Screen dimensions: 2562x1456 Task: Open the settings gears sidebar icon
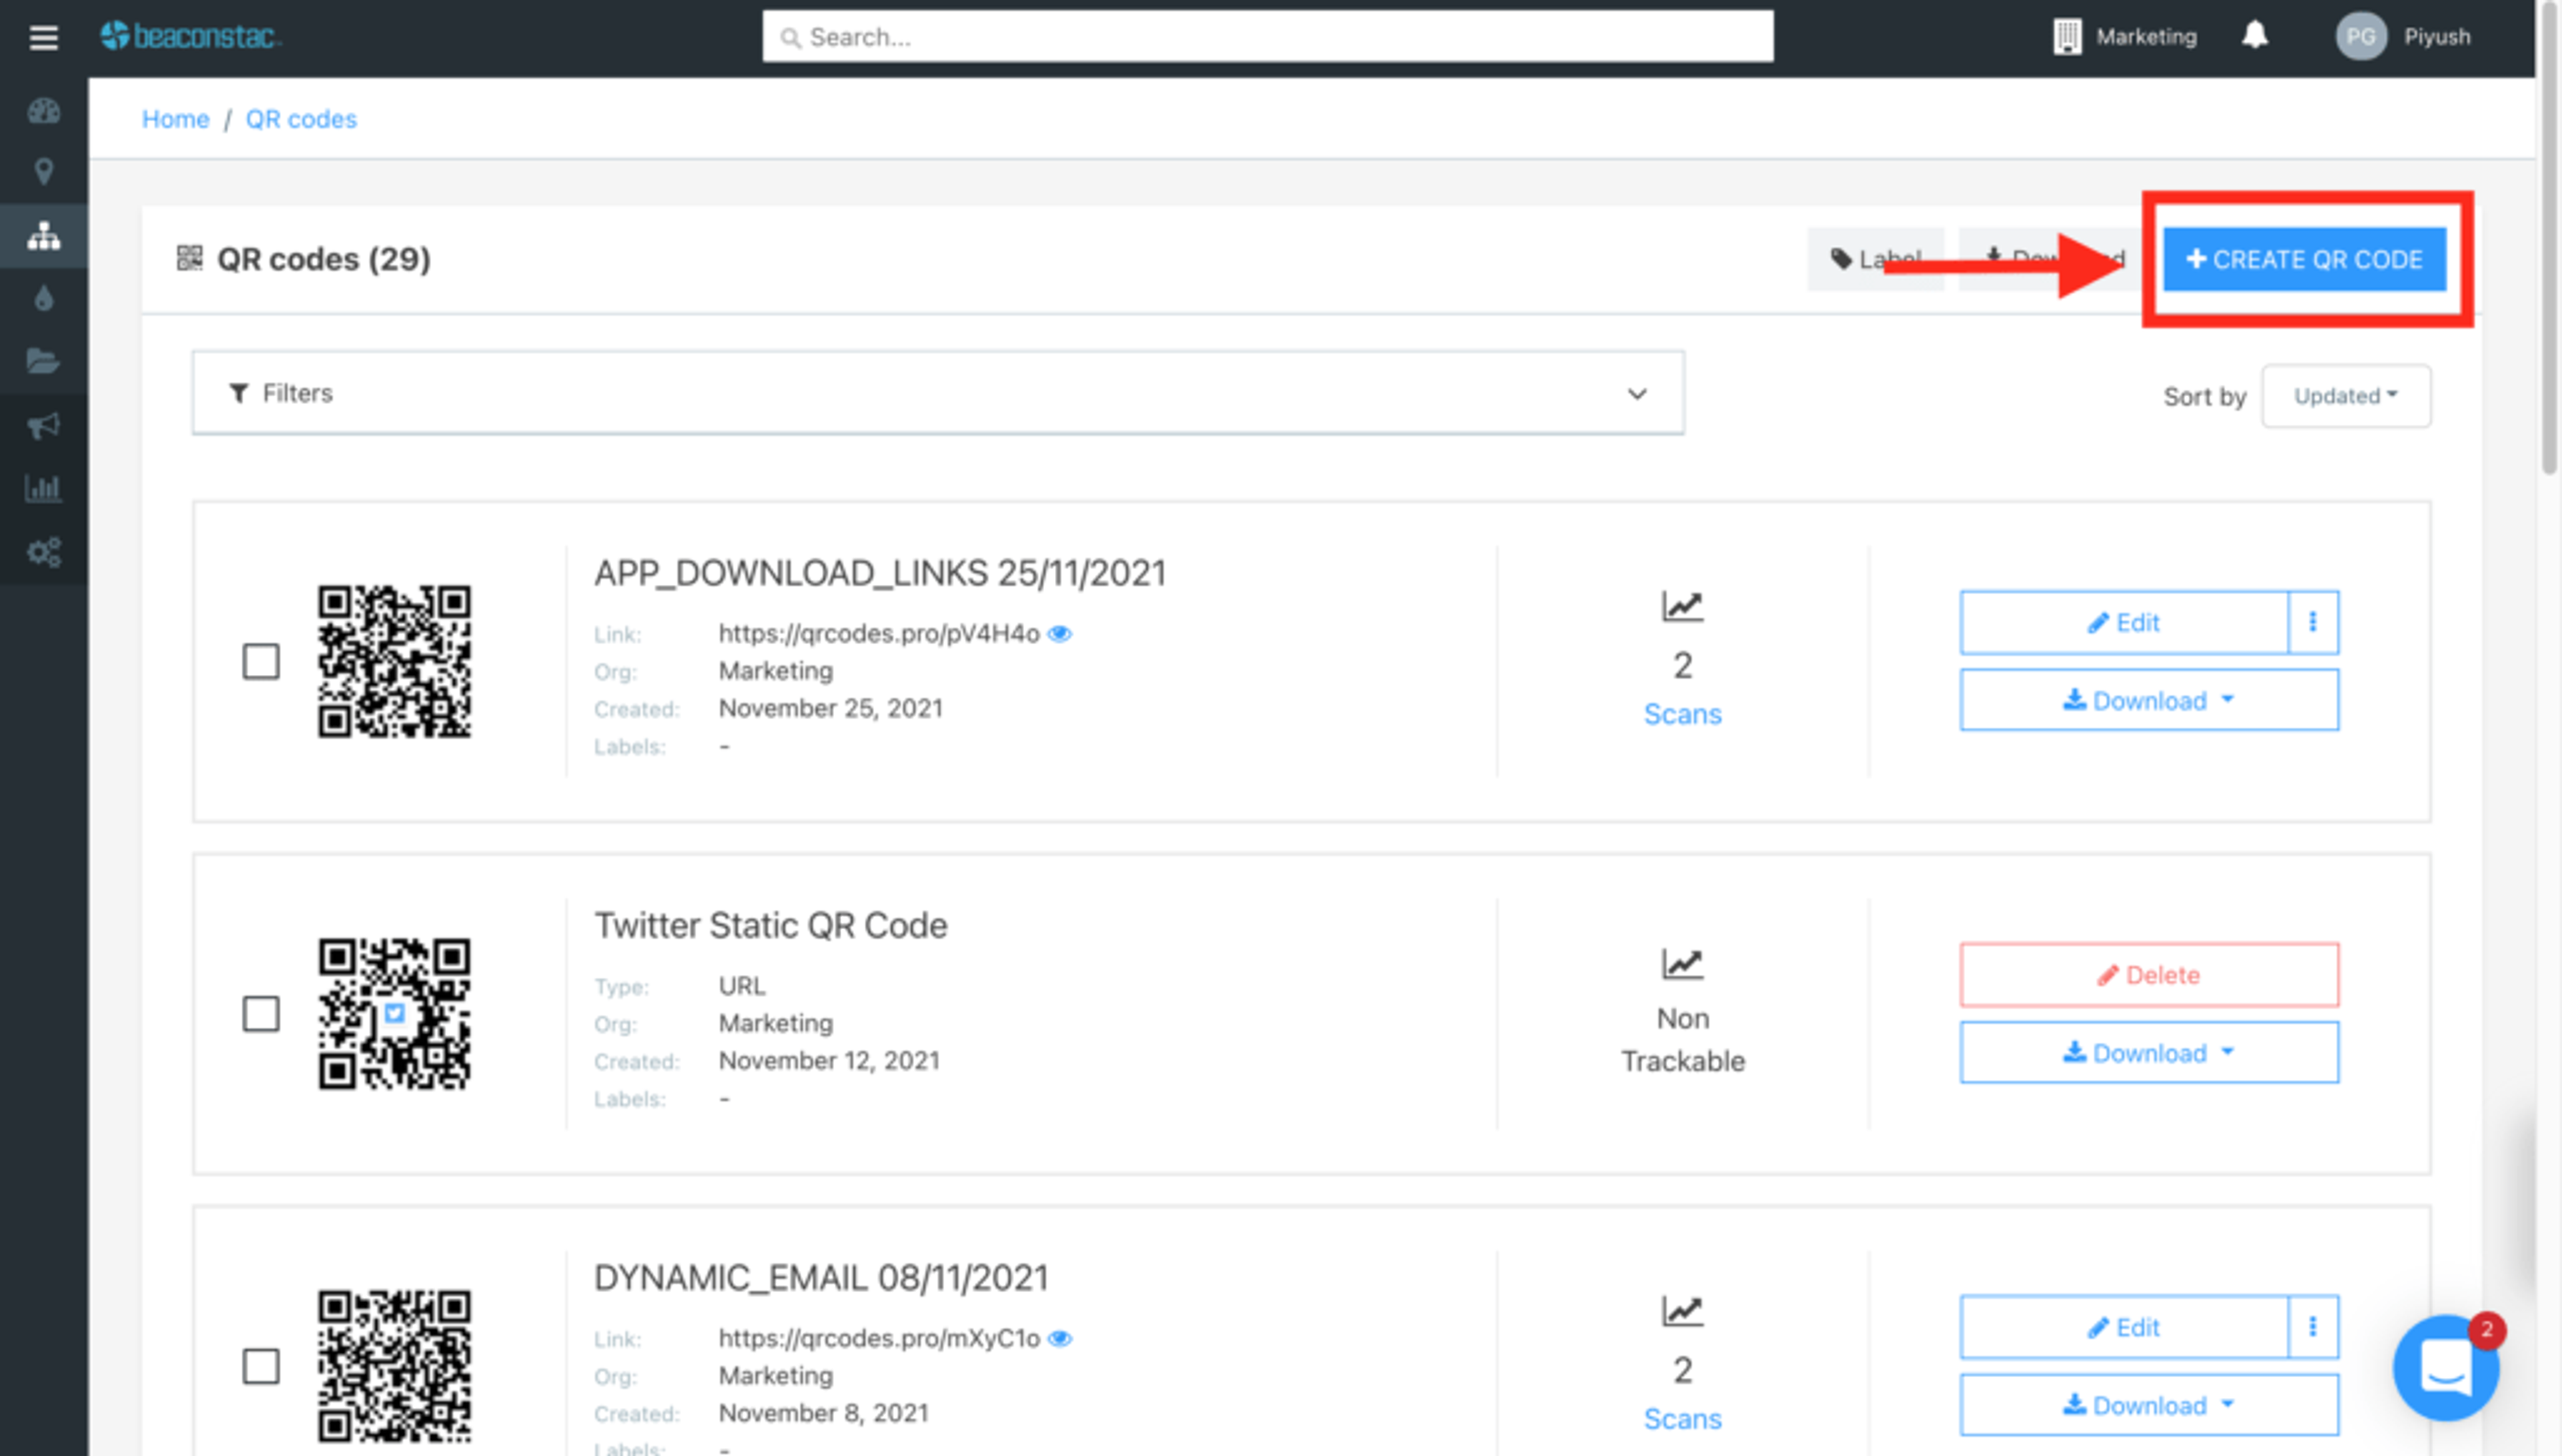43,552
